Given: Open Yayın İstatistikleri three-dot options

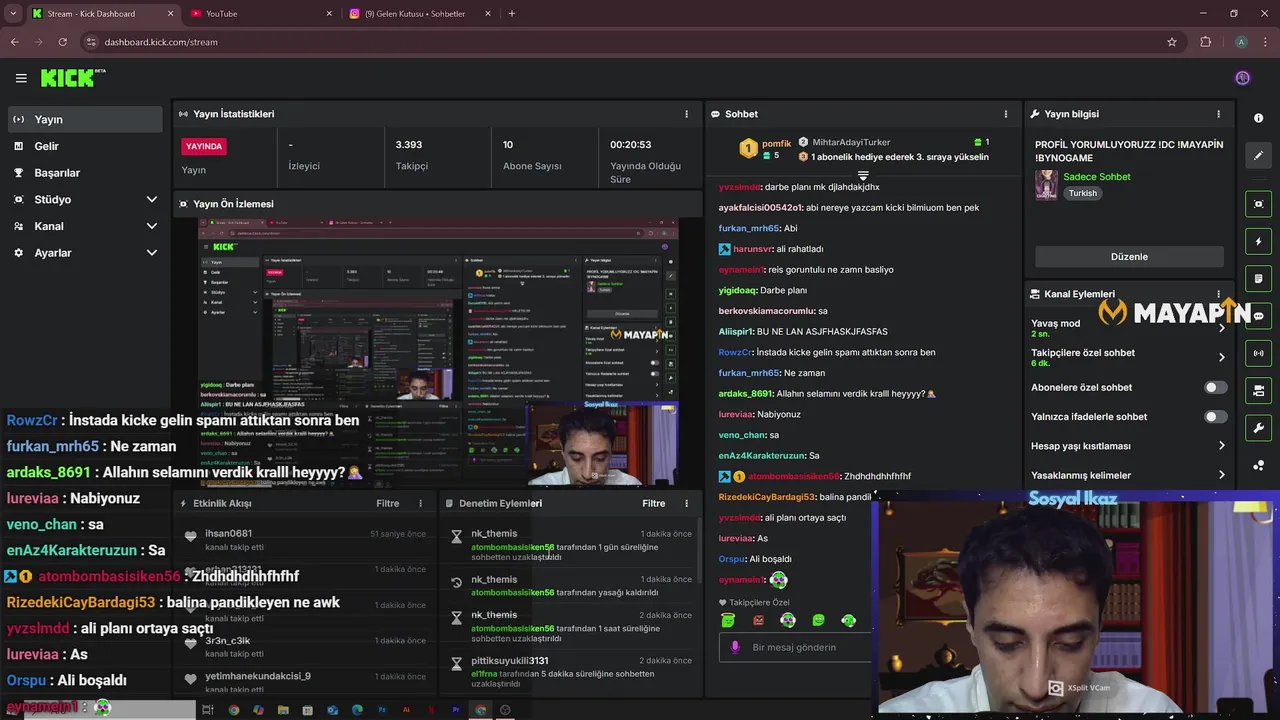Looking at the screenshot, I should click(686, 114).
